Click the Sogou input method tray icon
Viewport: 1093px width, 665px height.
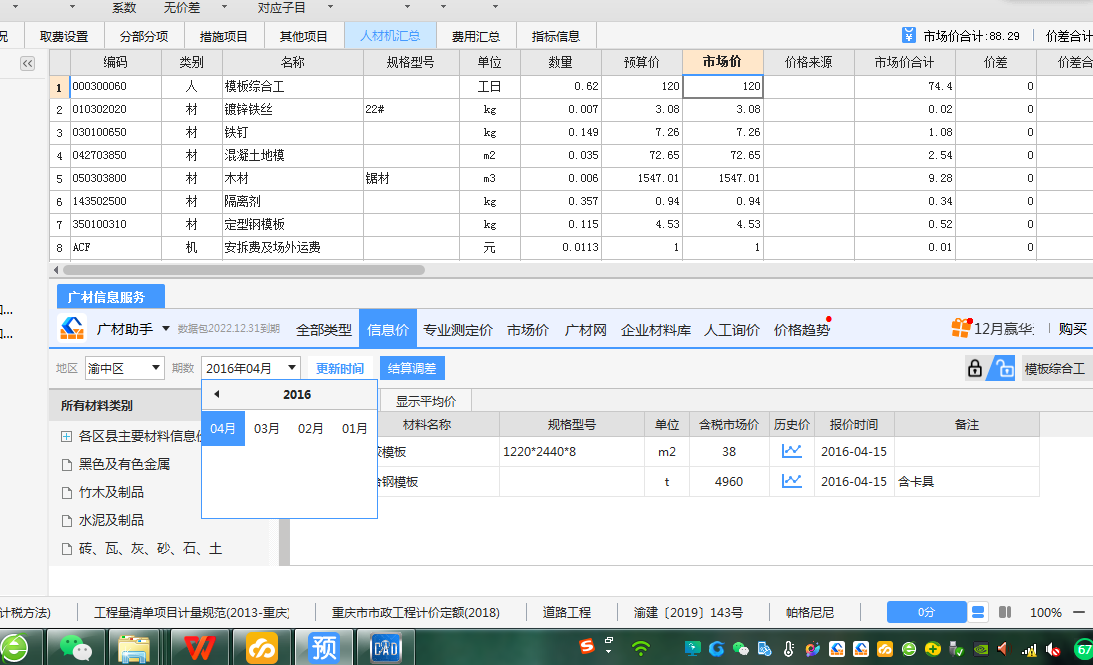[x=587, y=646]
